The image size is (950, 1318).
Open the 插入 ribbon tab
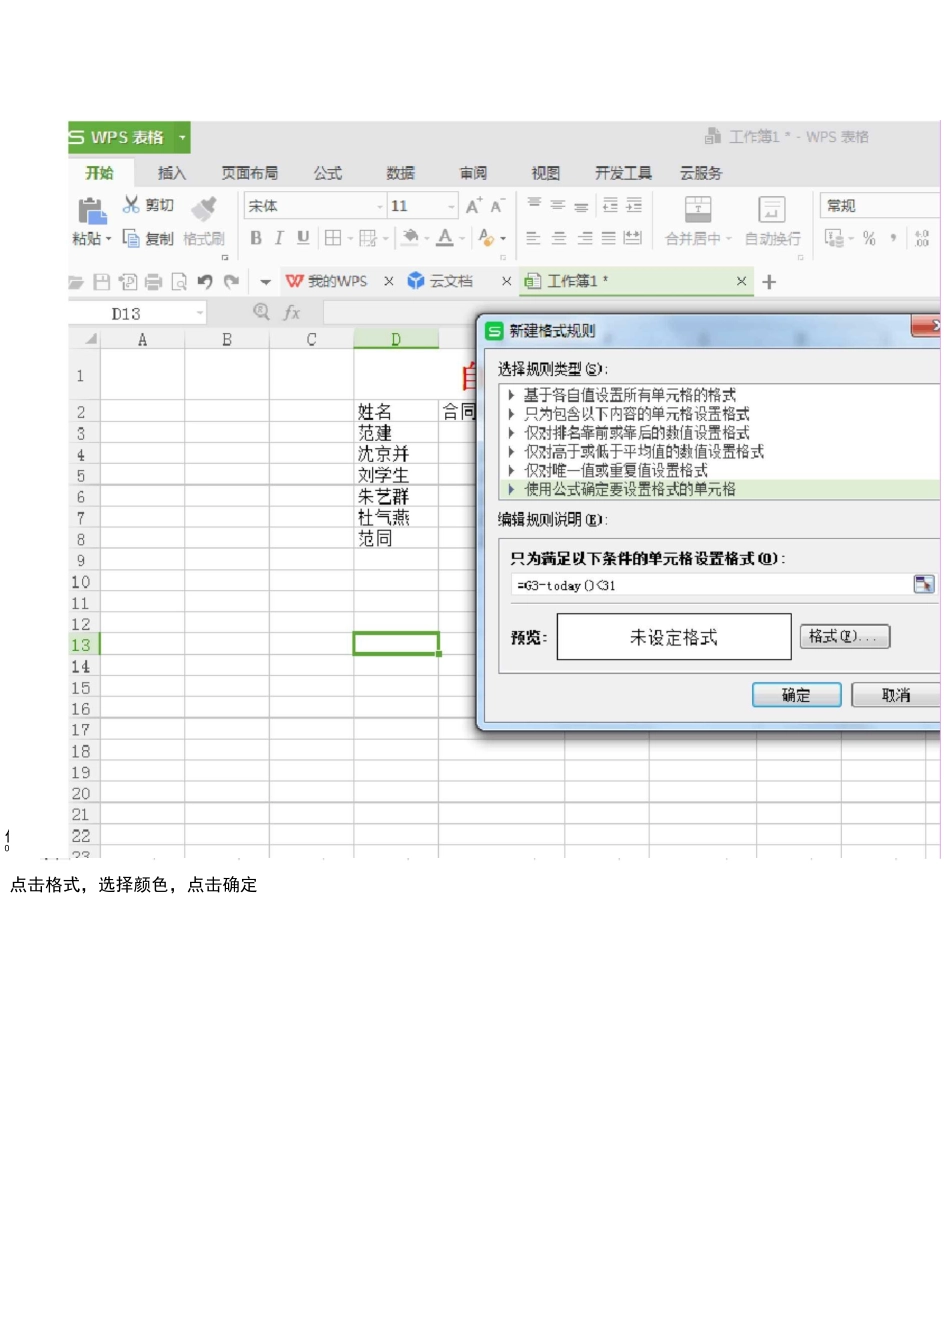click(172, 173)
